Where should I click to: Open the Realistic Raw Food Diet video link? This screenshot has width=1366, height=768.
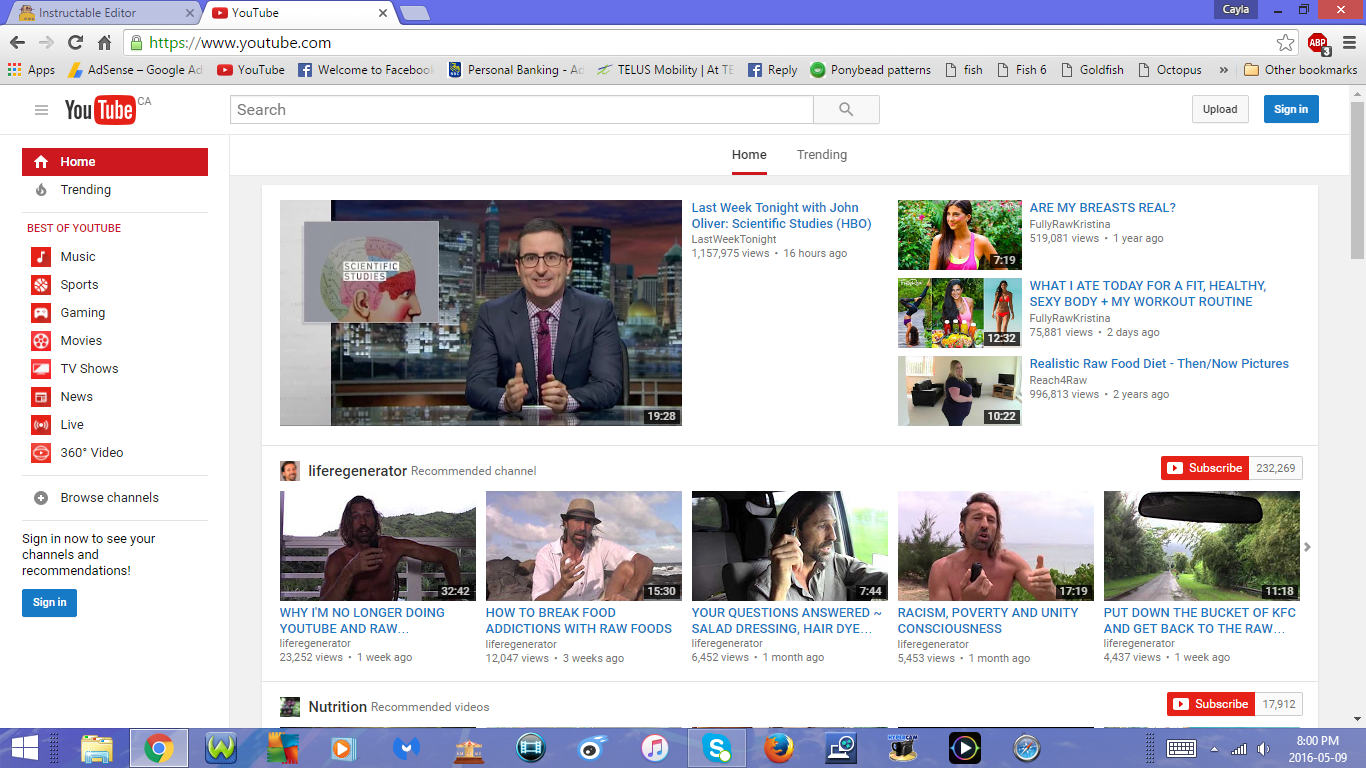pos(1159,364)
